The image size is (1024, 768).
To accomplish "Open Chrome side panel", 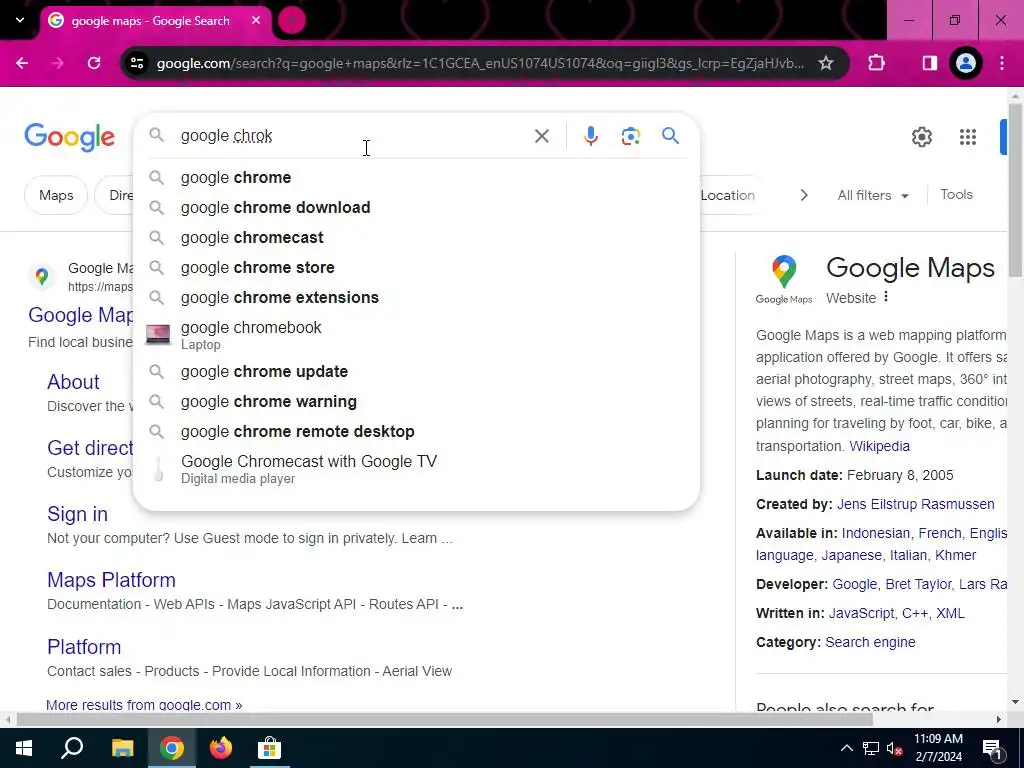I will (929, 63).
